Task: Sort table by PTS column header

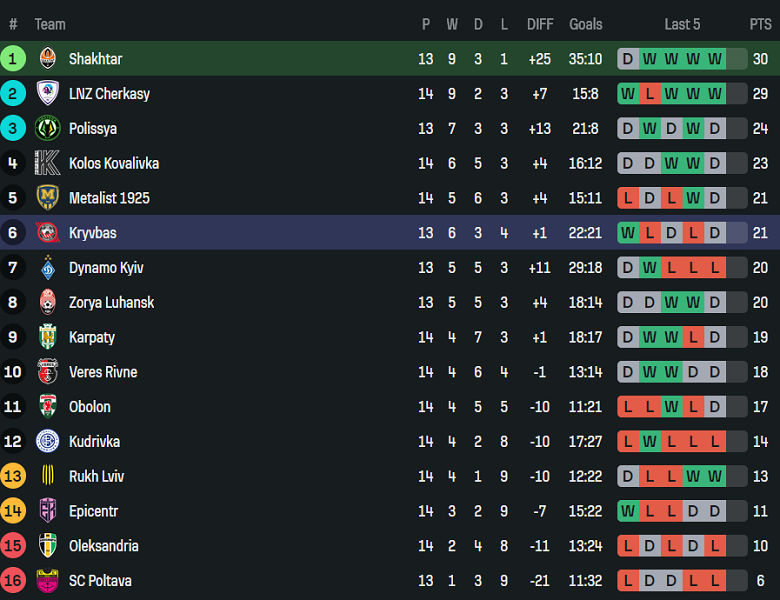Action: (x=760, y=24)
